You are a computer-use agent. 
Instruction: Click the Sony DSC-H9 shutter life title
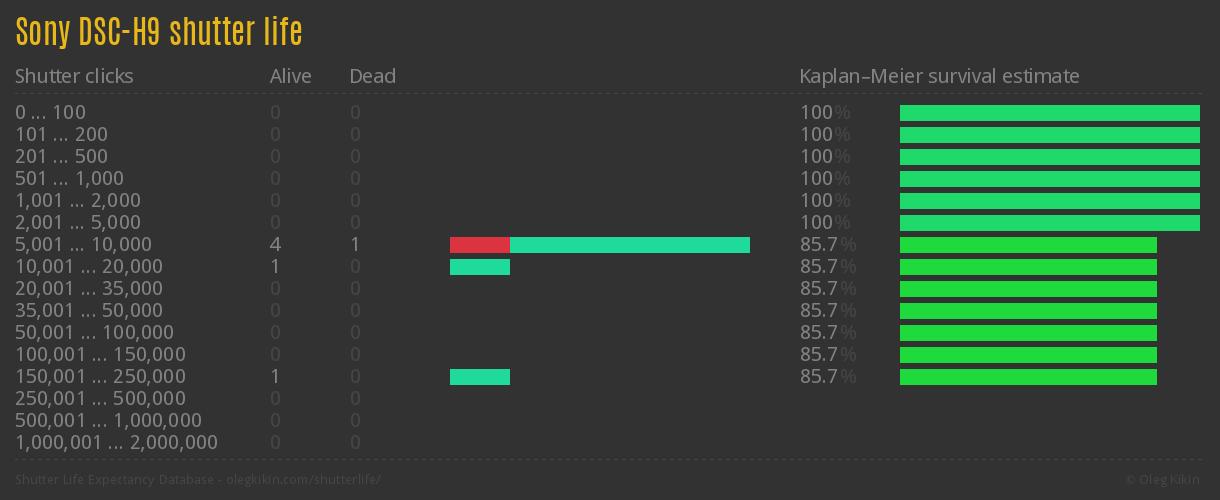(x=158, y=32)
